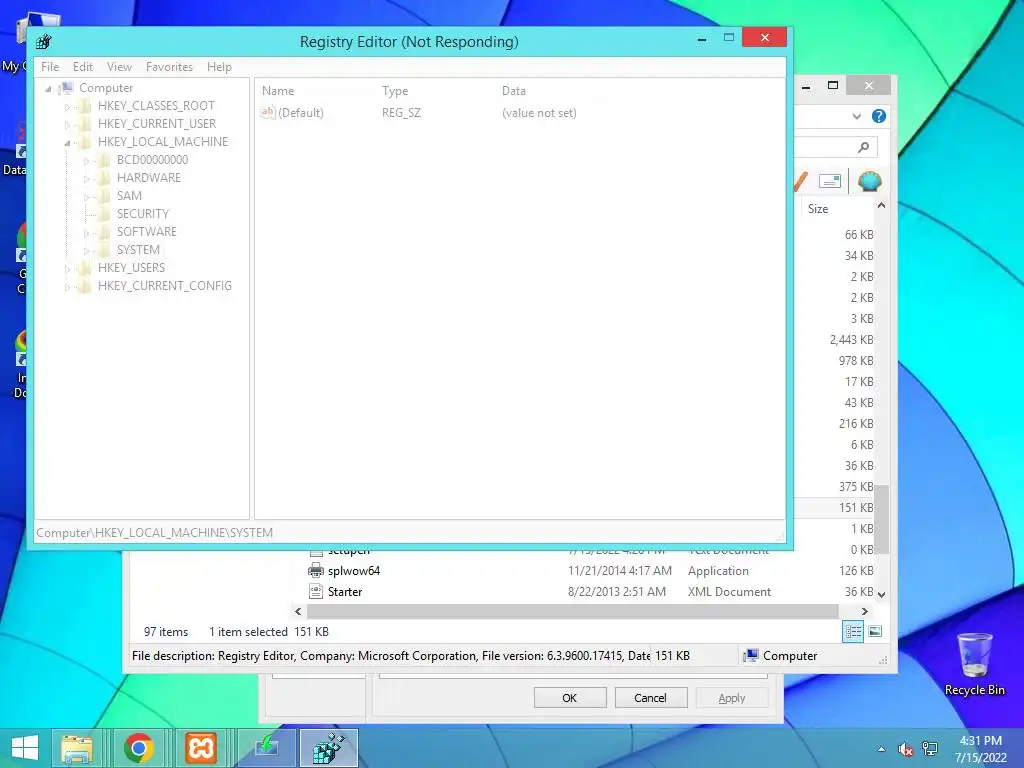Collapse the HKEY_LOCAL_MACHINE key
The image size is (1024, 768).
[67, 142]
